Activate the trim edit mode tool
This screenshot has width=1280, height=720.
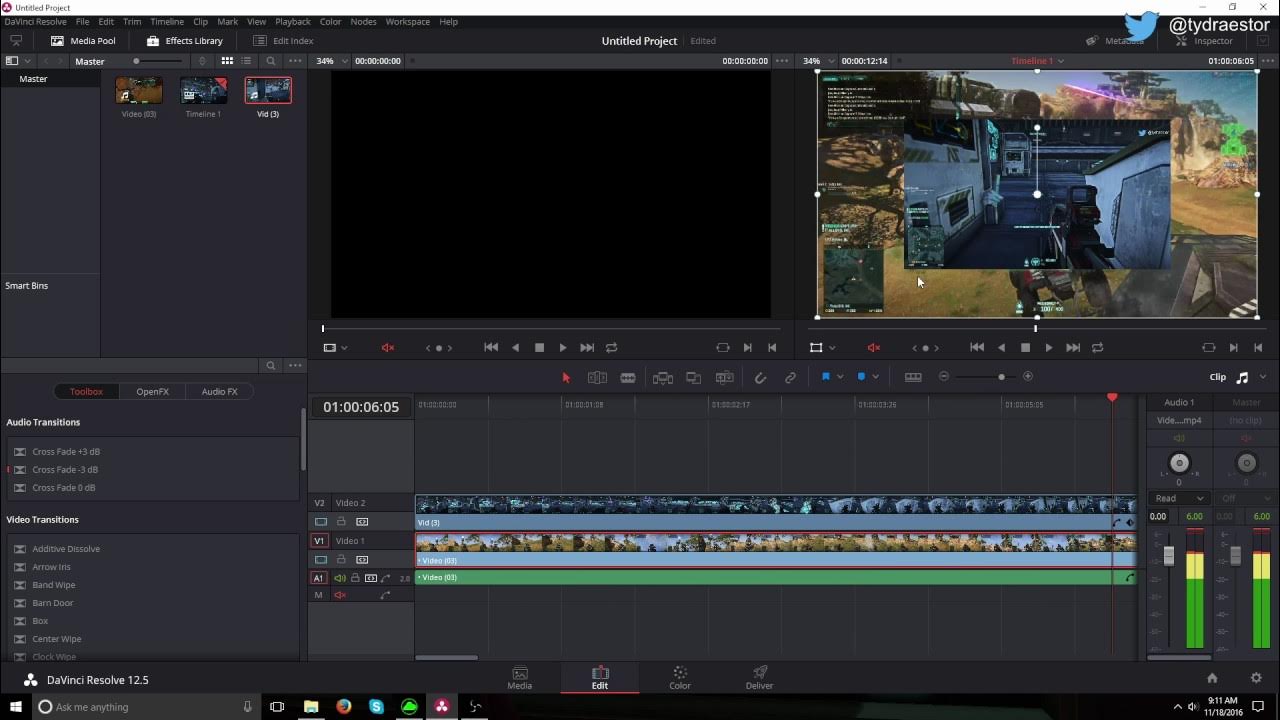point(597,377)
